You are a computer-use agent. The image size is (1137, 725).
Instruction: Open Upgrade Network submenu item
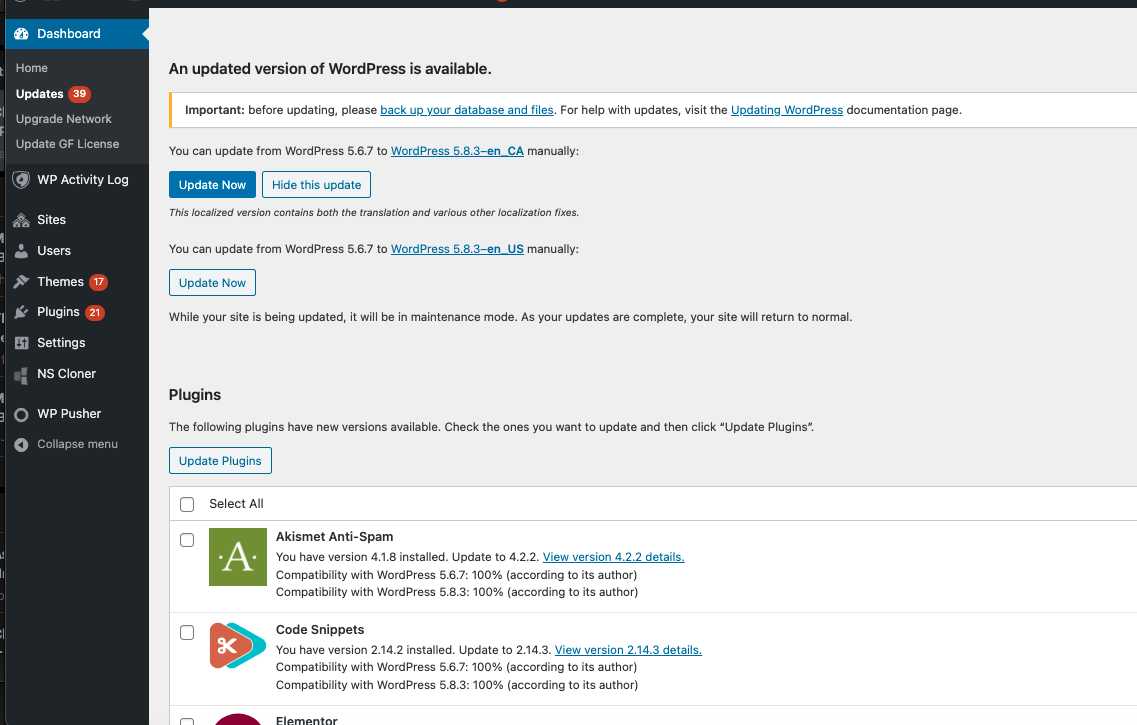(64, 119)
